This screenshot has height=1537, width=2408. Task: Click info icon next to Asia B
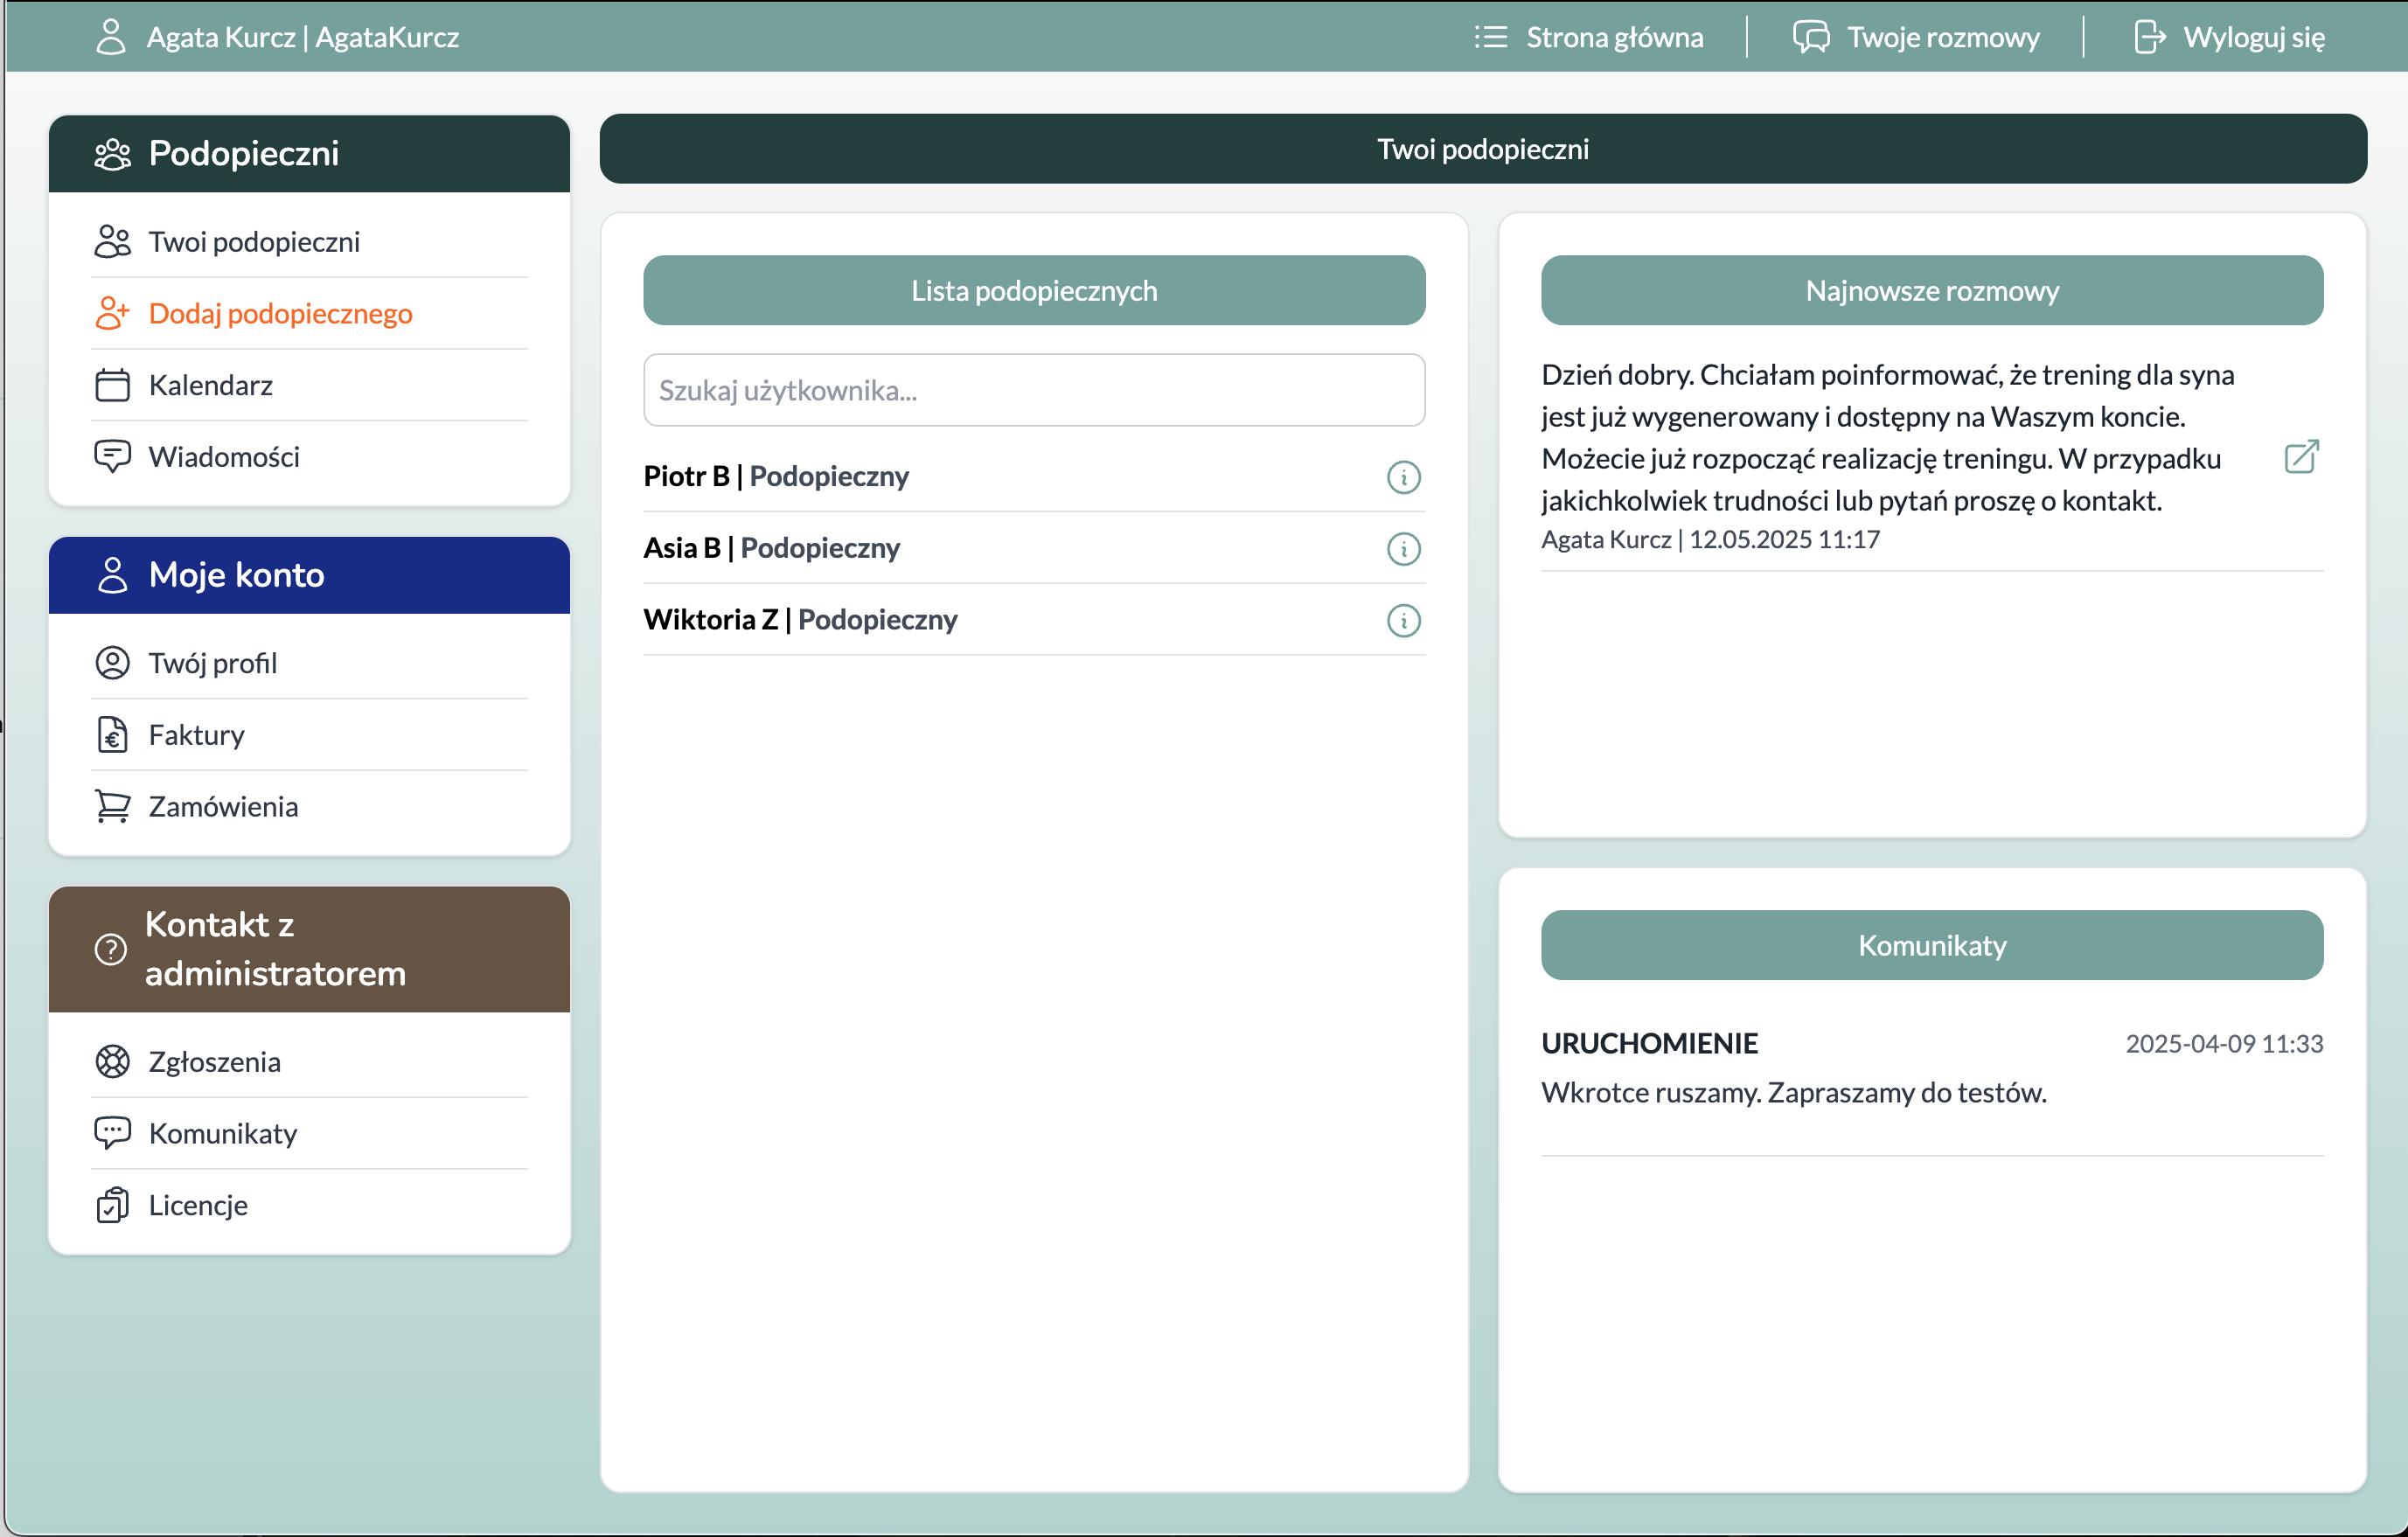(1403, 549)
